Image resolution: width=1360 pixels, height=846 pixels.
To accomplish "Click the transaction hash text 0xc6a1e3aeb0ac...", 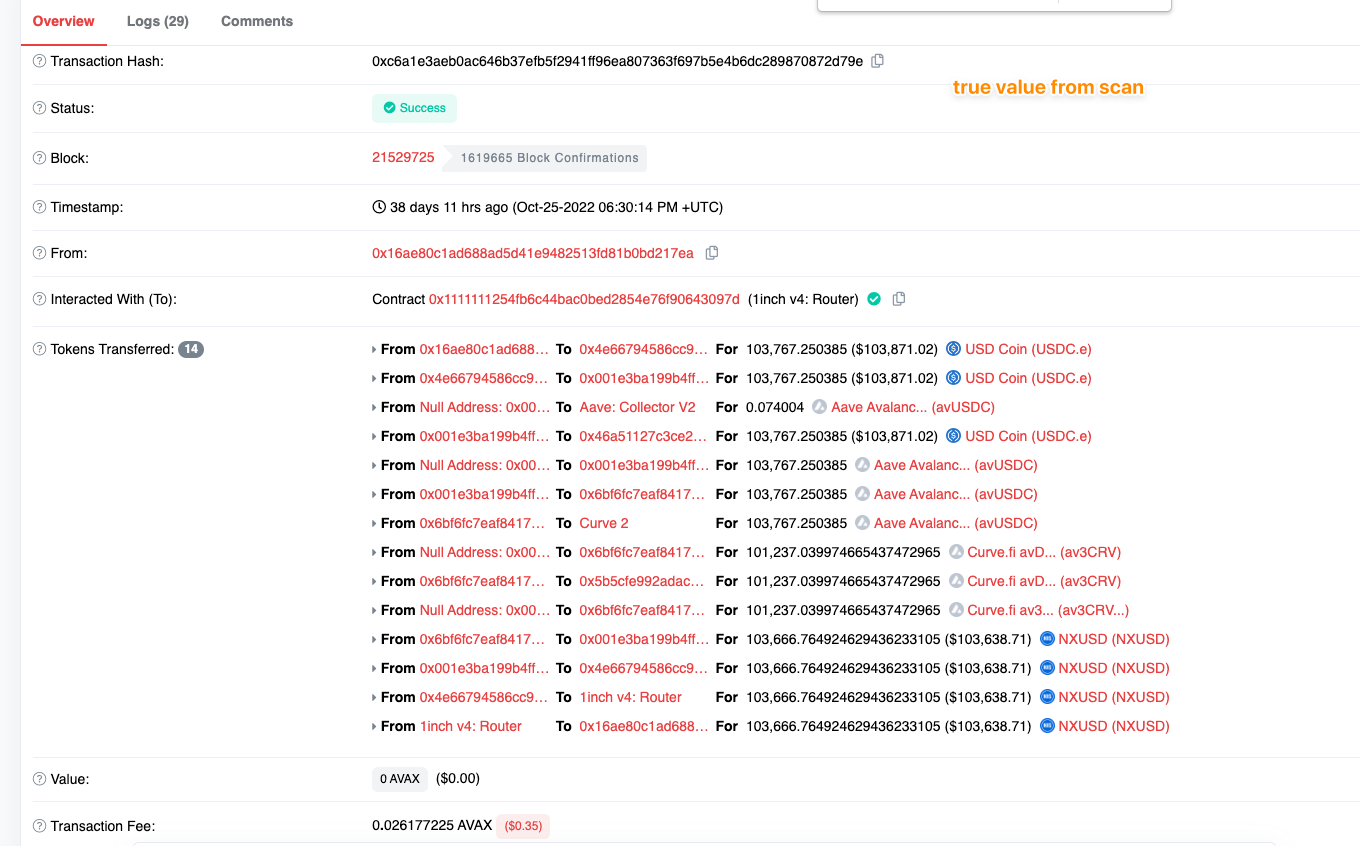I will [x=617, y=61].
